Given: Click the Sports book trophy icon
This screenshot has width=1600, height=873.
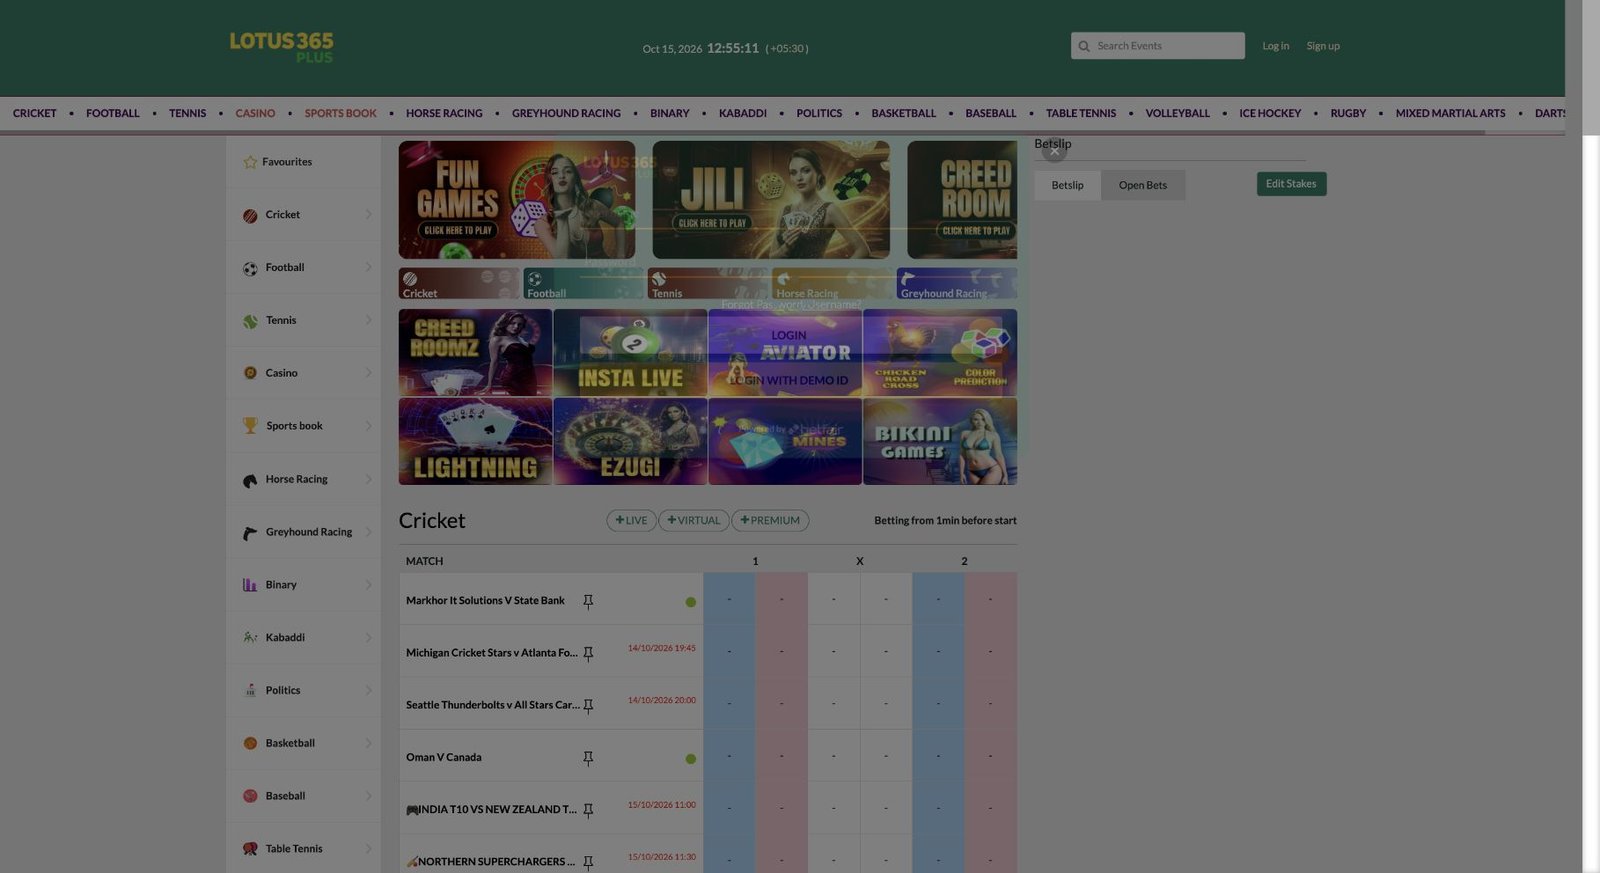Looking at the screenshot, I should [x=250, y=426].
